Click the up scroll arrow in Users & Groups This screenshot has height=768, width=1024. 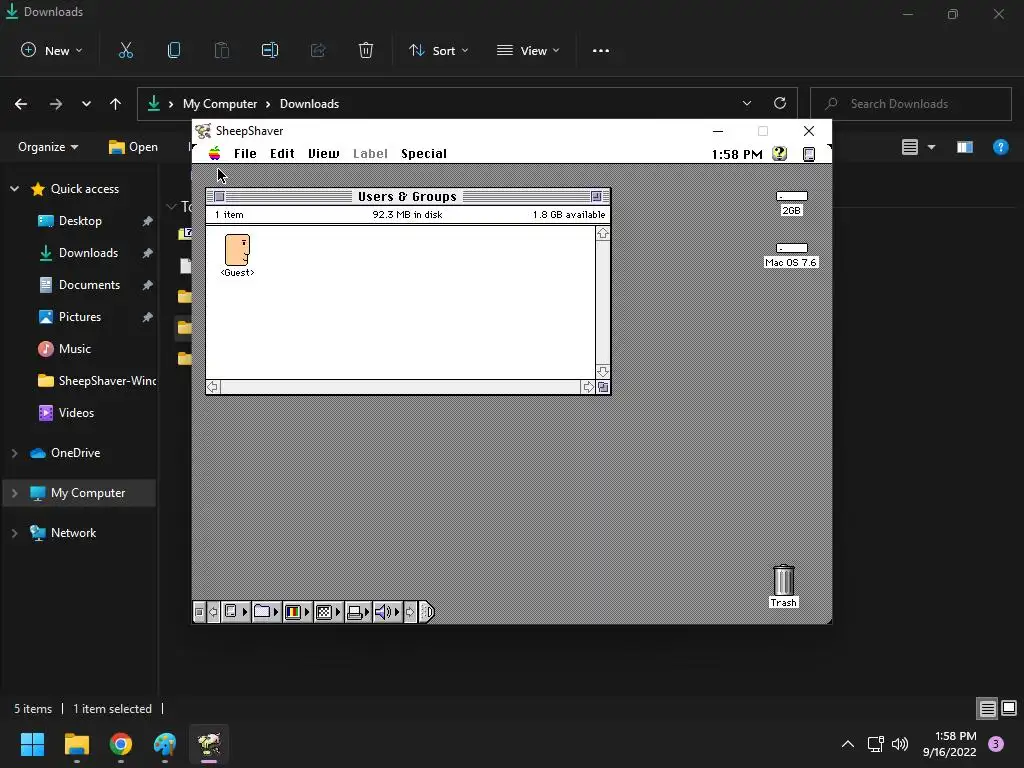pyautogui.click(x=603, y=233)
